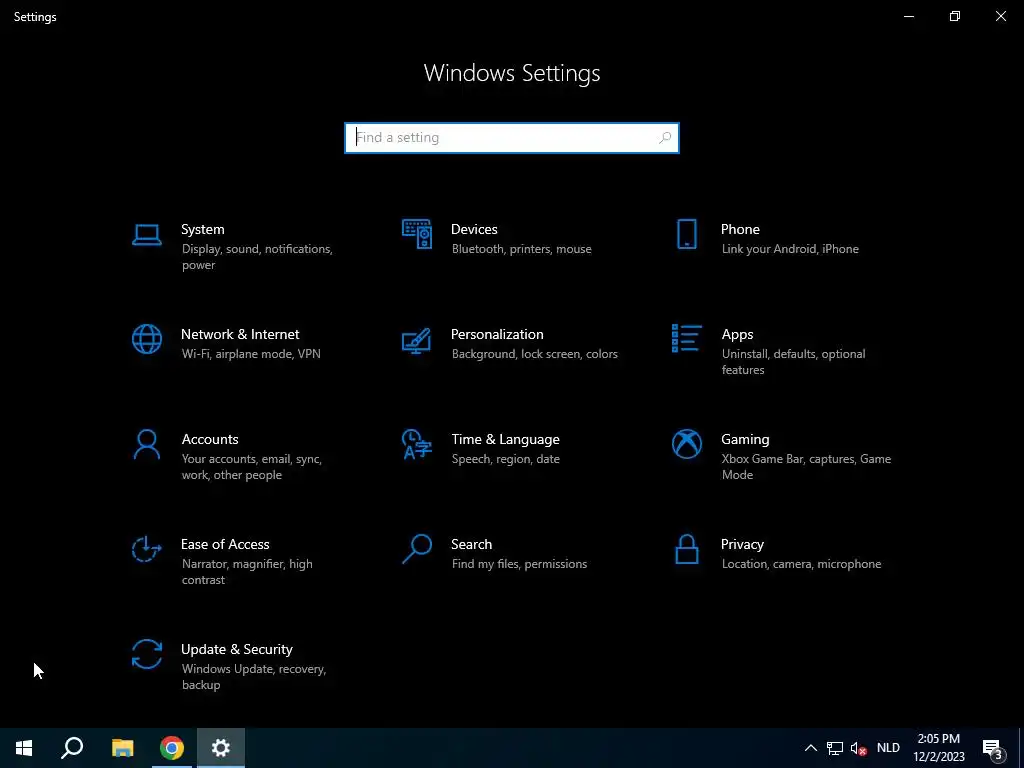Open the Windows Start menu
Viewport: 1024px width, 768px height.
24,748
